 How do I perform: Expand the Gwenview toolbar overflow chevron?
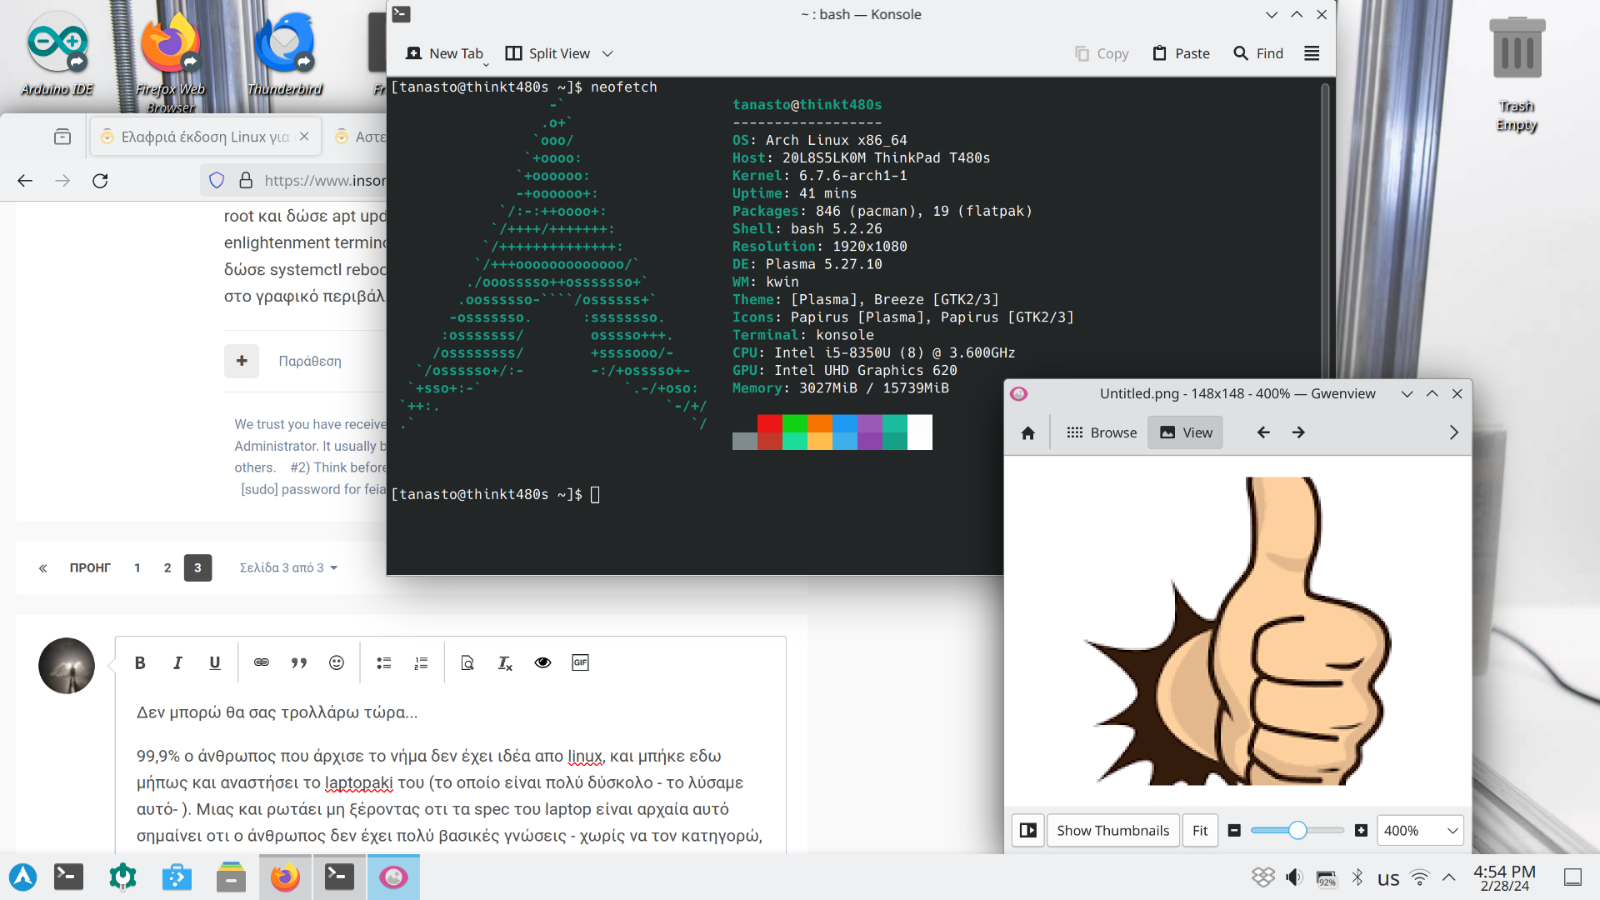coord(1454,433)
